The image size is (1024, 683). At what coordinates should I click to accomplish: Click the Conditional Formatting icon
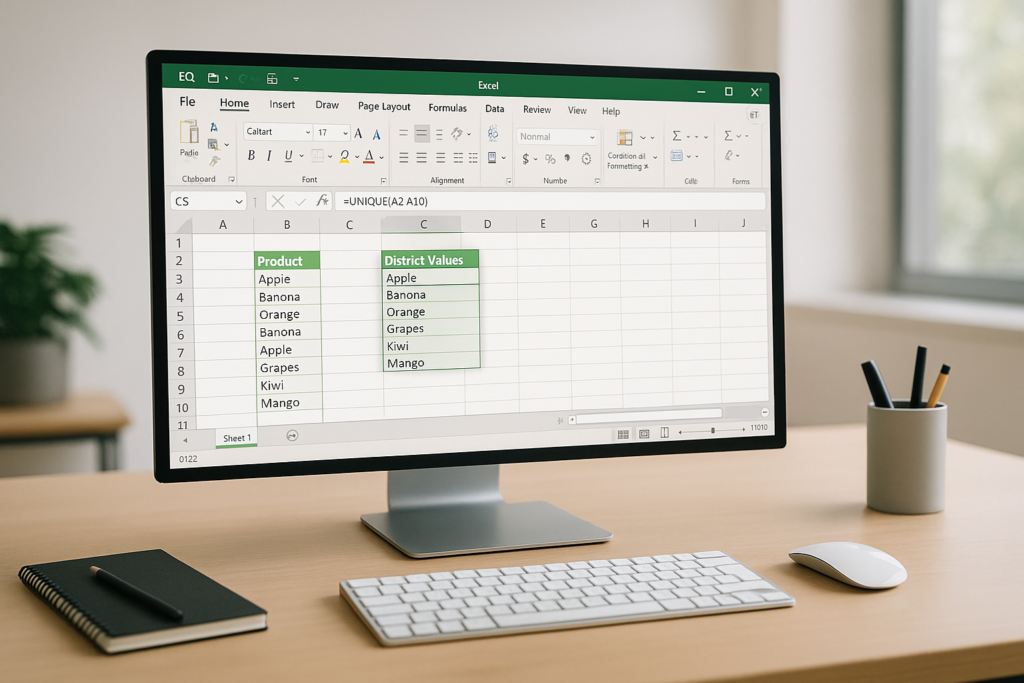(x=625, y=138)
